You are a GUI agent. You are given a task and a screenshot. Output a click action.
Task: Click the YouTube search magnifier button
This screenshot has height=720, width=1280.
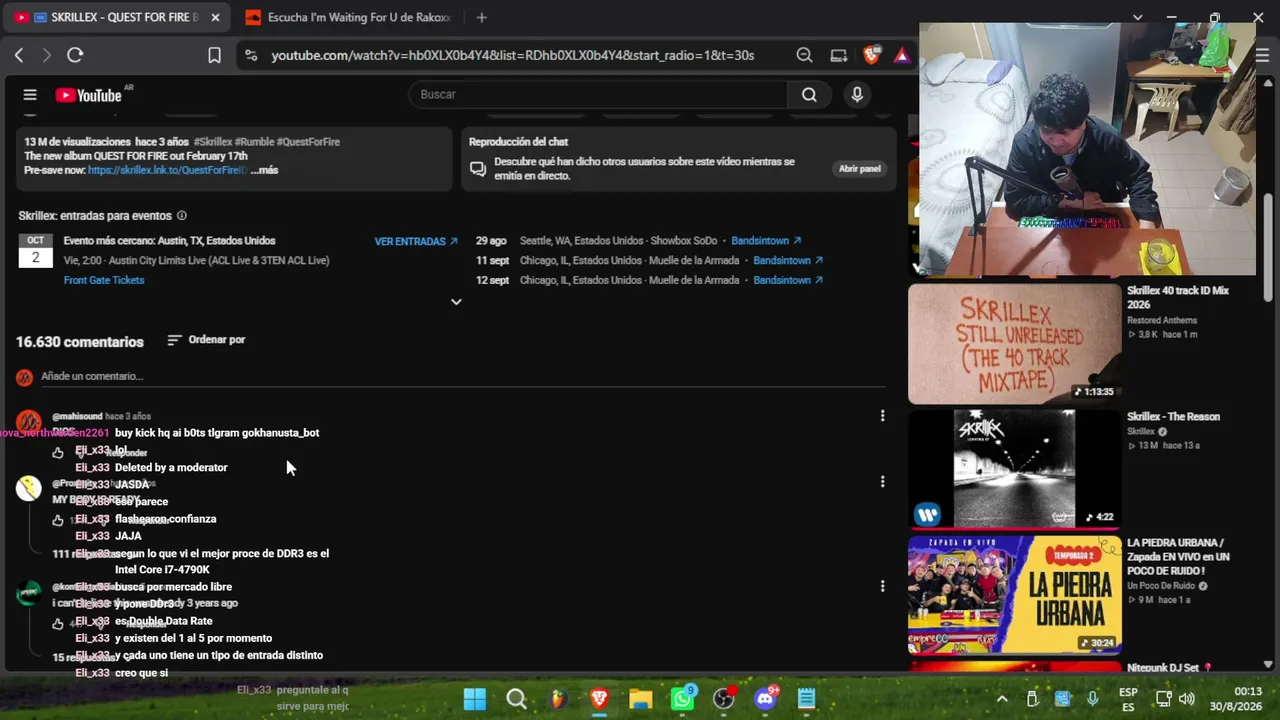click(x=809, y=95)
